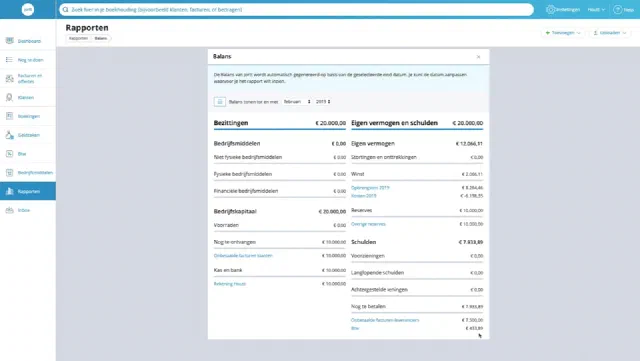Expand the Toevoegen dropdown
Image resolution: width=640 pixels, height=361 pixels.
coord(563,33)
